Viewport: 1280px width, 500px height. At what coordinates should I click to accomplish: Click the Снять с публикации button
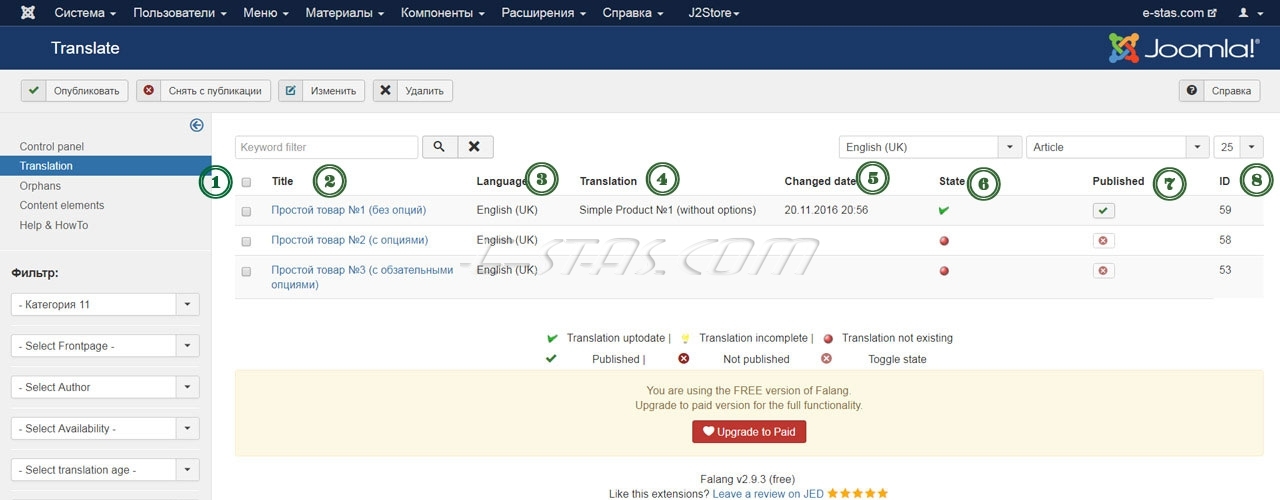click(203, 91)
